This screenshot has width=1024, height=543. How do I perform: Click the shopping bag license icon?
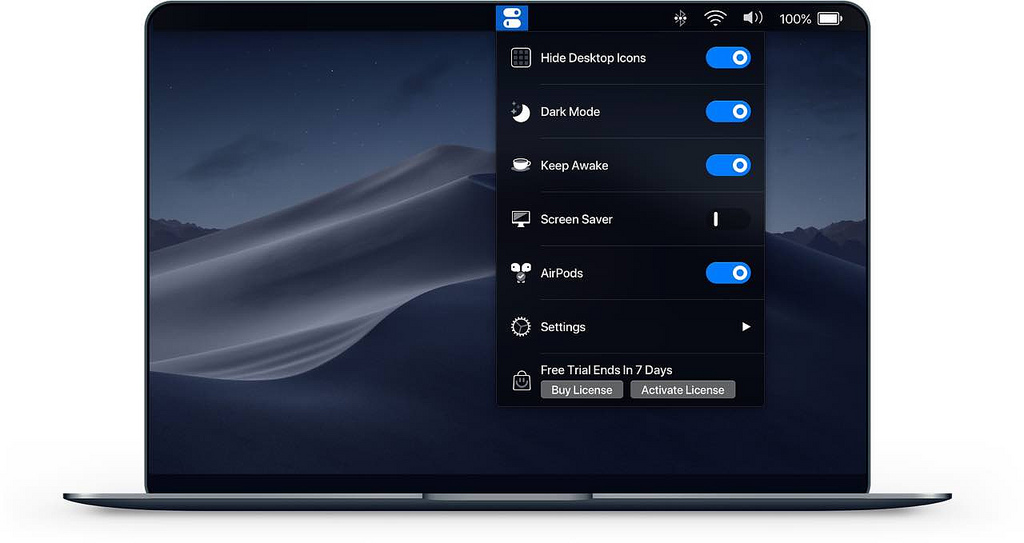pos(520,381)
